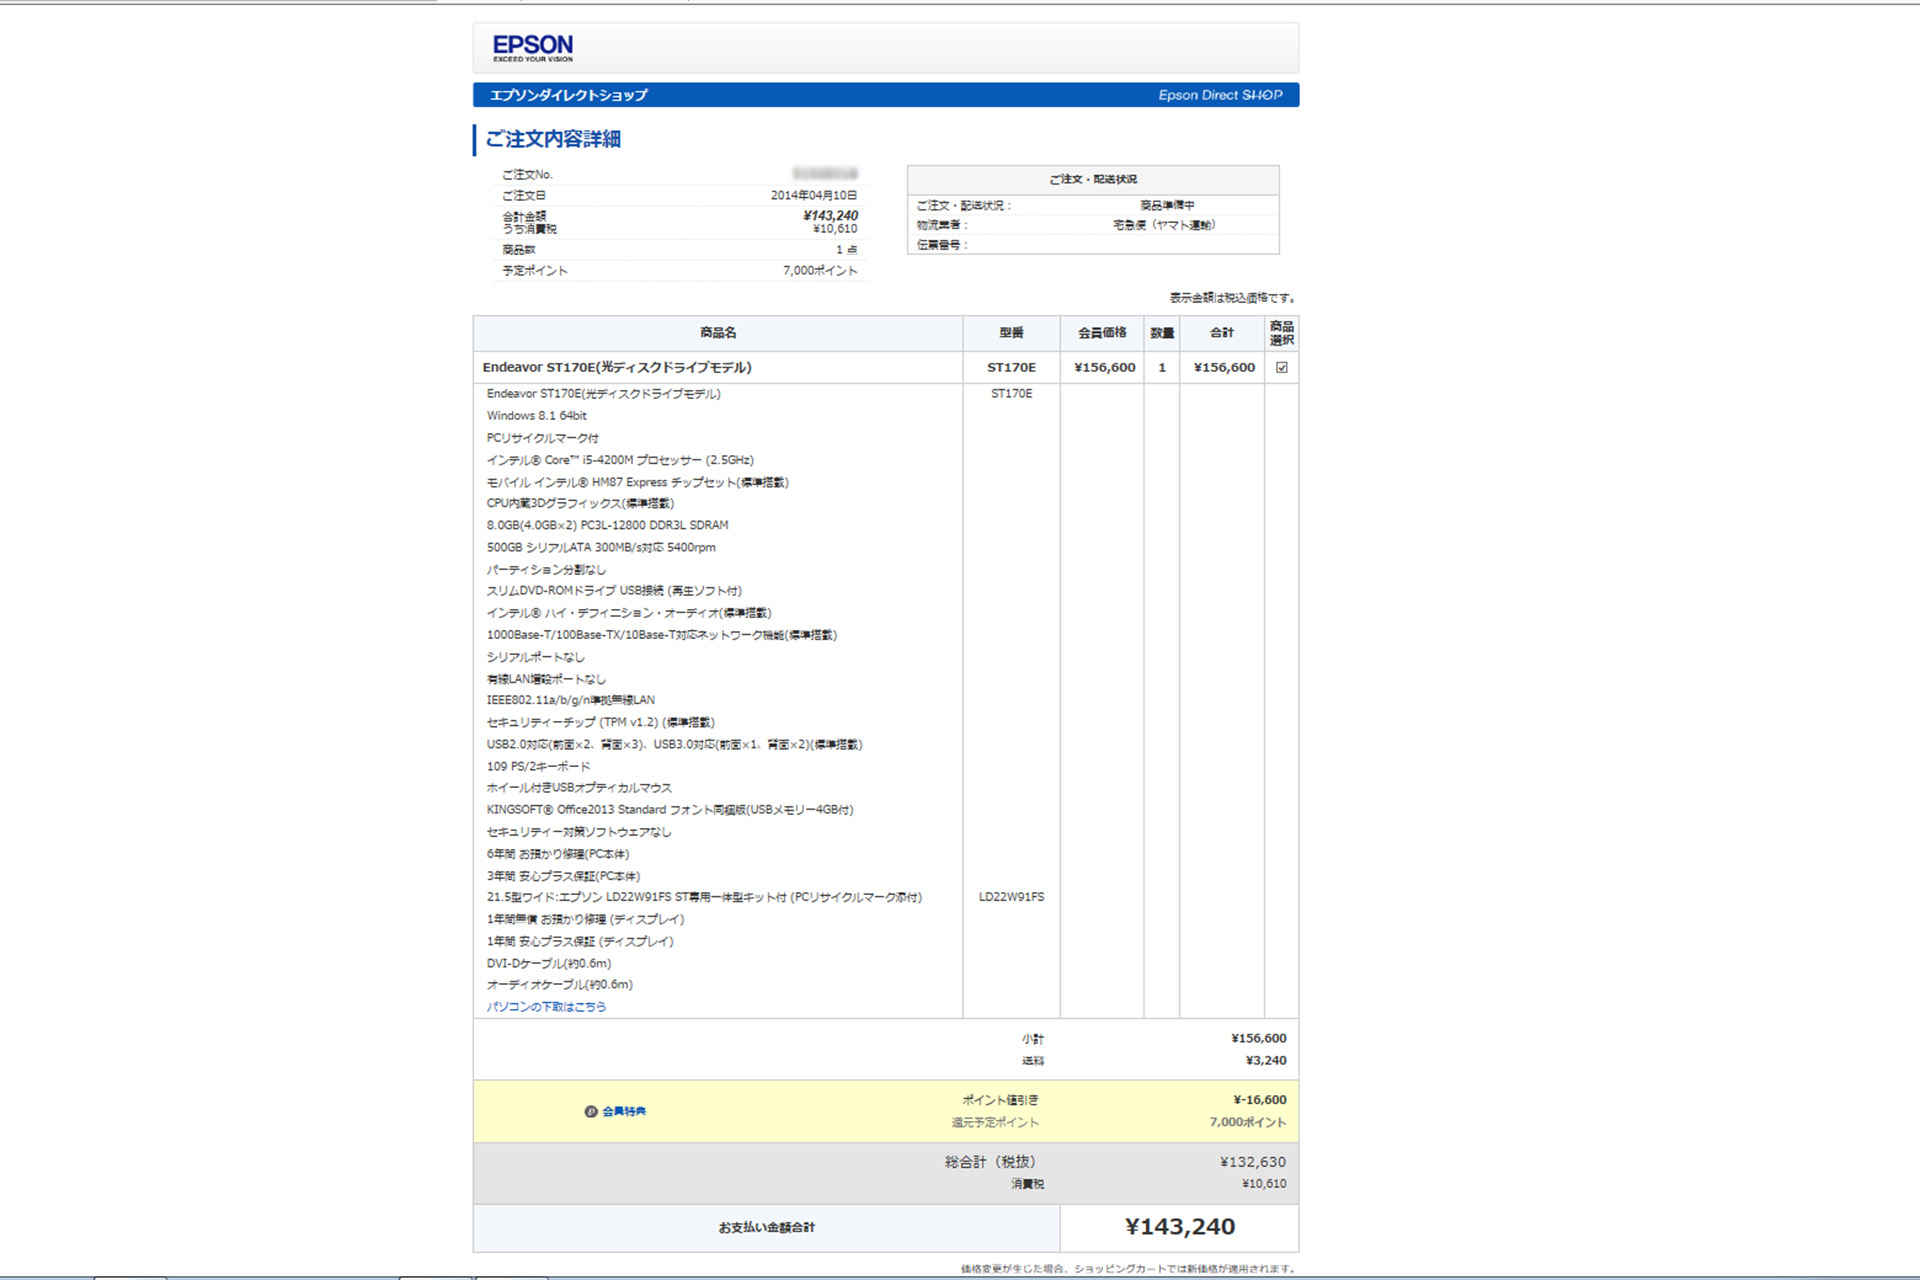The width and height of the screenshot is (1920, 1280).
Task: Click the ご注文・配送状況 box header
Action: coord(1092,180)
